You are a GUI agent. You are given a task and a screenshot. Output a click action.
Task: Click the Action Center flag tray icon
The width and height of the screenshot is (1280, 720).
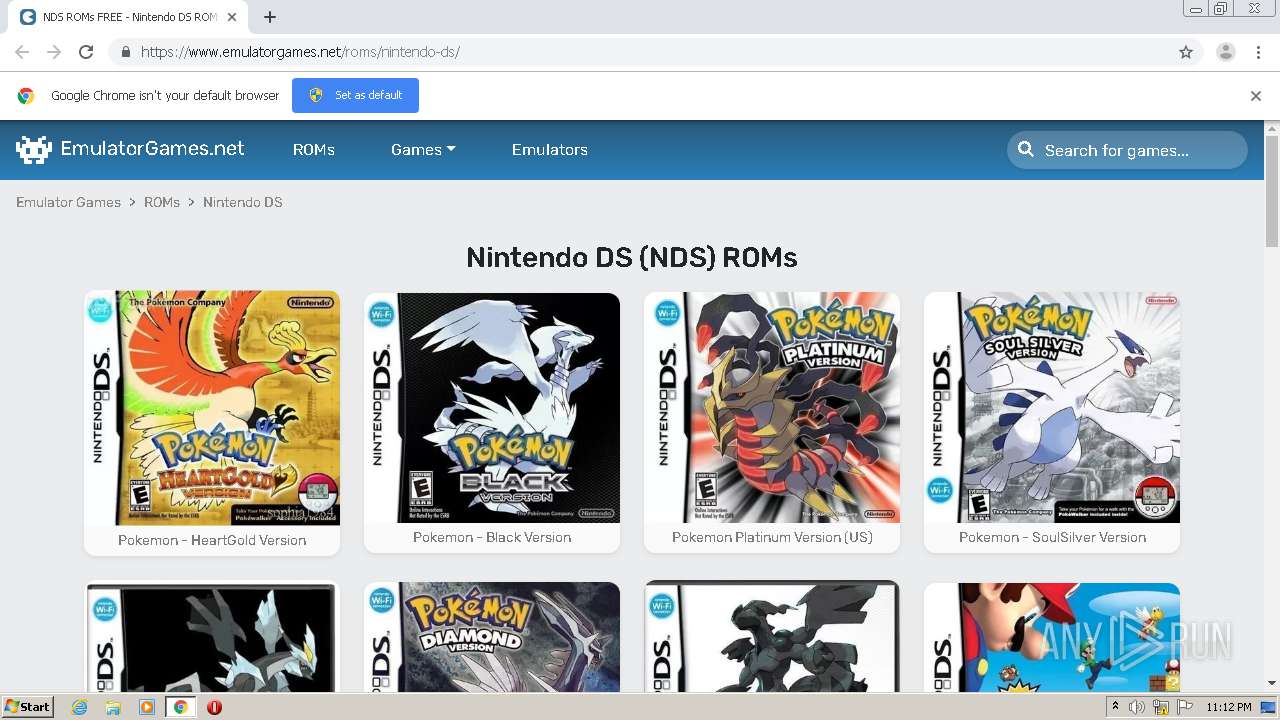1184,707
